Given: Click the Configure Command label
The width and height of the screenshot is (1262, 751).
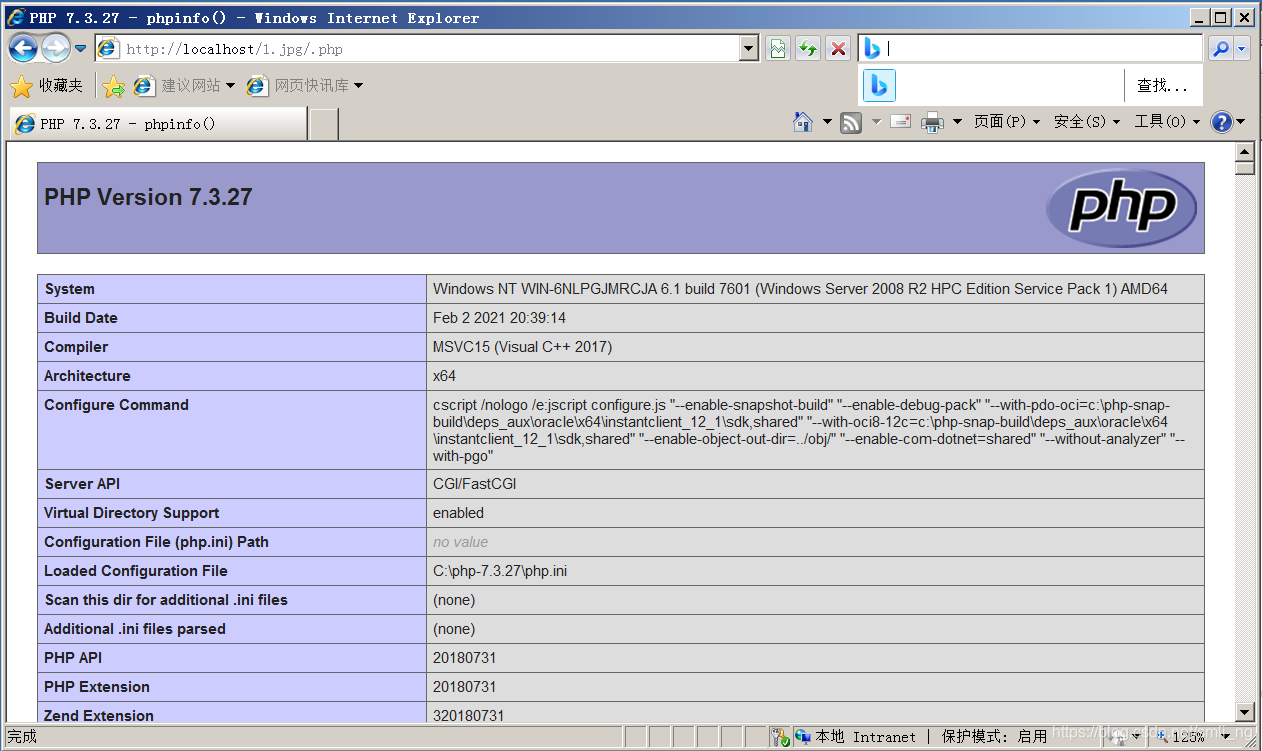Looking at the screenshot, I should (x=116, y=405).
